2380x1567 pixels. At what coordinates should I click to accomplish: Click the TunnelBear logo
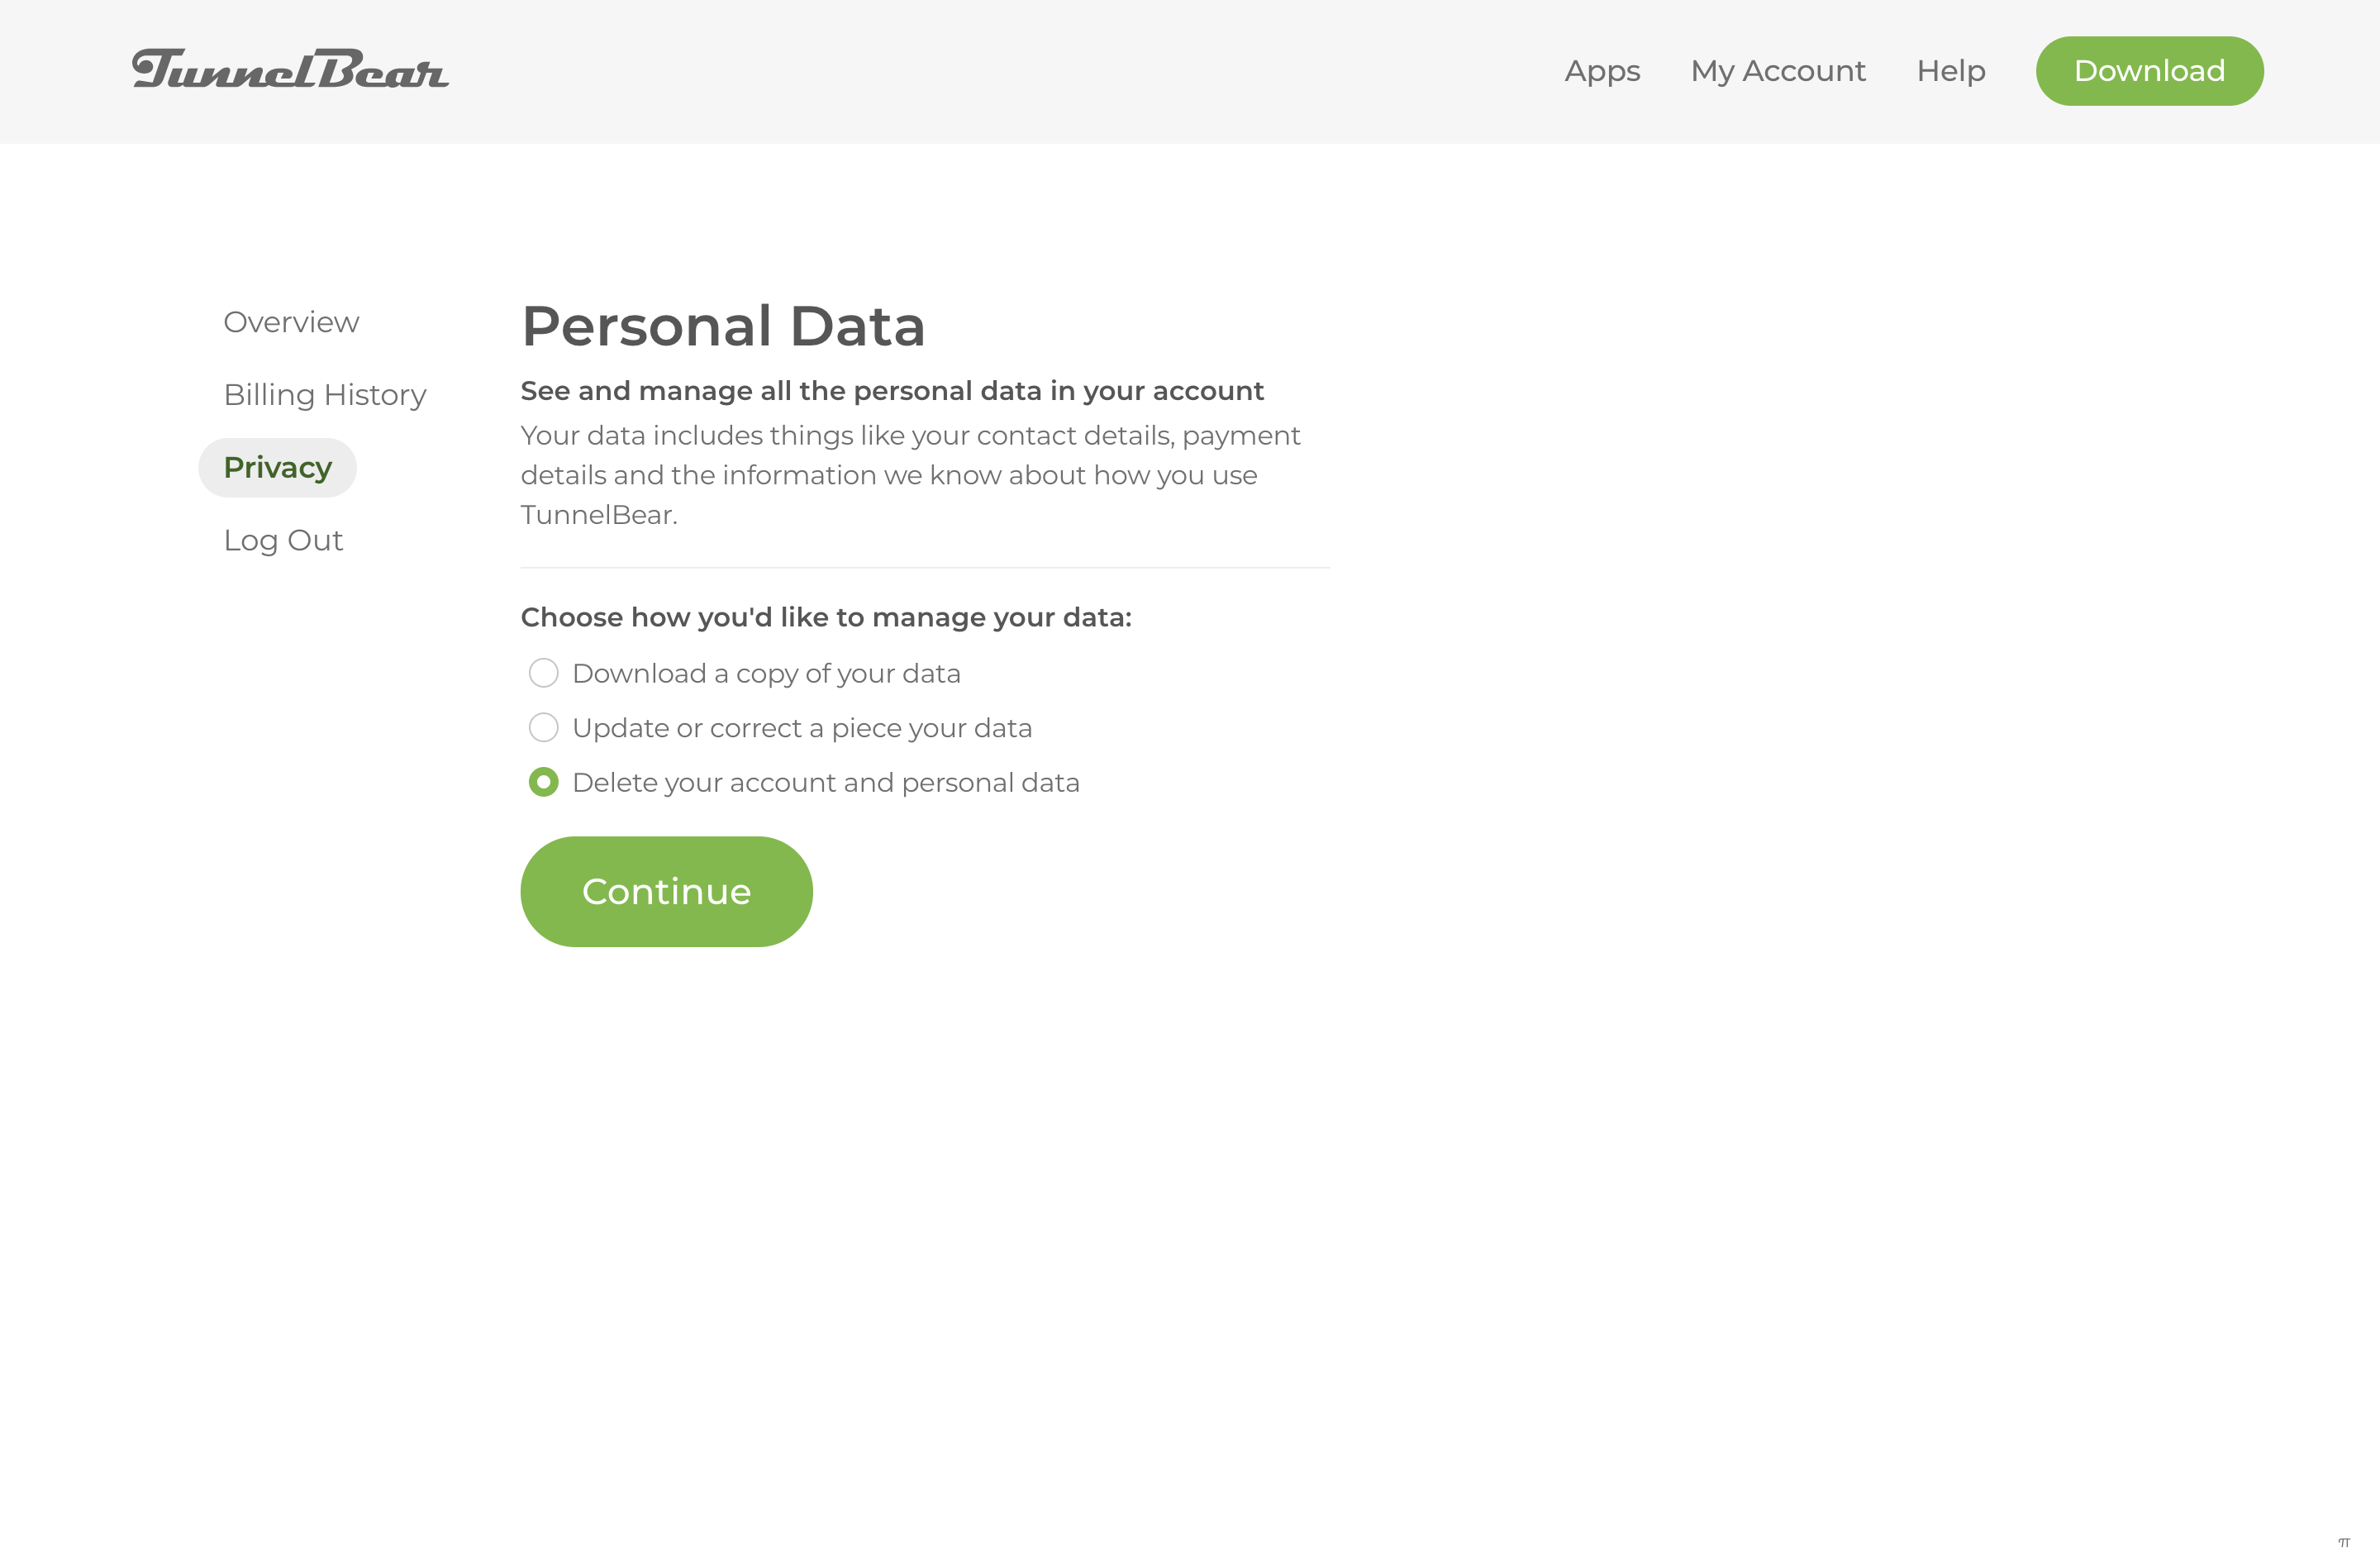[x=290, y=70]
